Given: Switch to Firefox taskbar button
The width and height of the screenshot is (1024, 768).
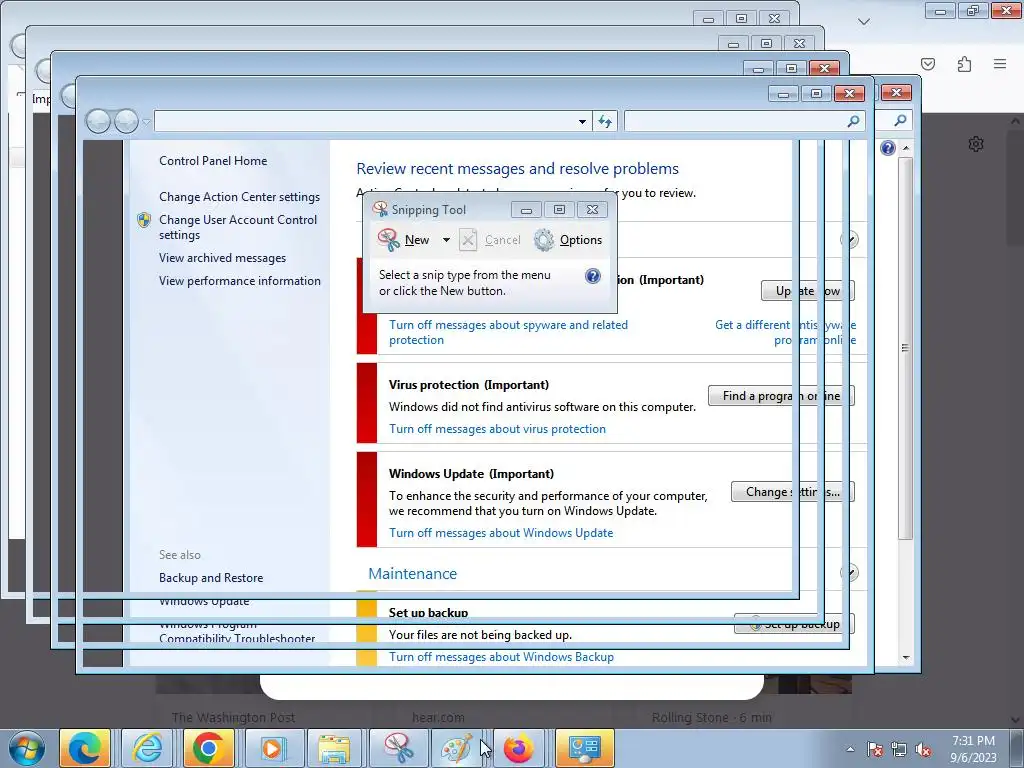Looking at the screenshot, I should click(x=520, y=748).
